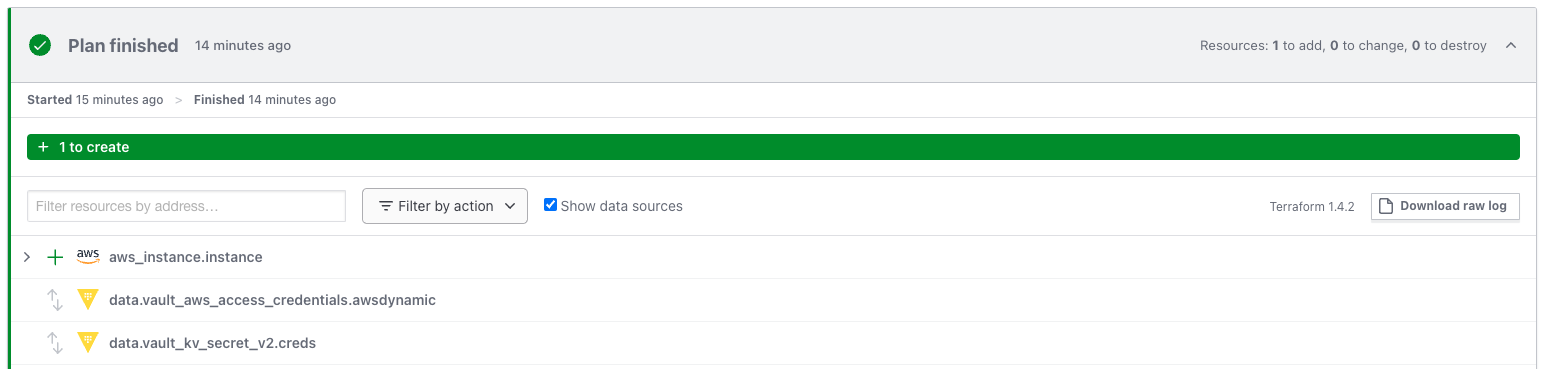Viewport: 1543px width, 369px height.
Task: Click the filter lines icon in Filter by action
Action: [x=386, y=206]
